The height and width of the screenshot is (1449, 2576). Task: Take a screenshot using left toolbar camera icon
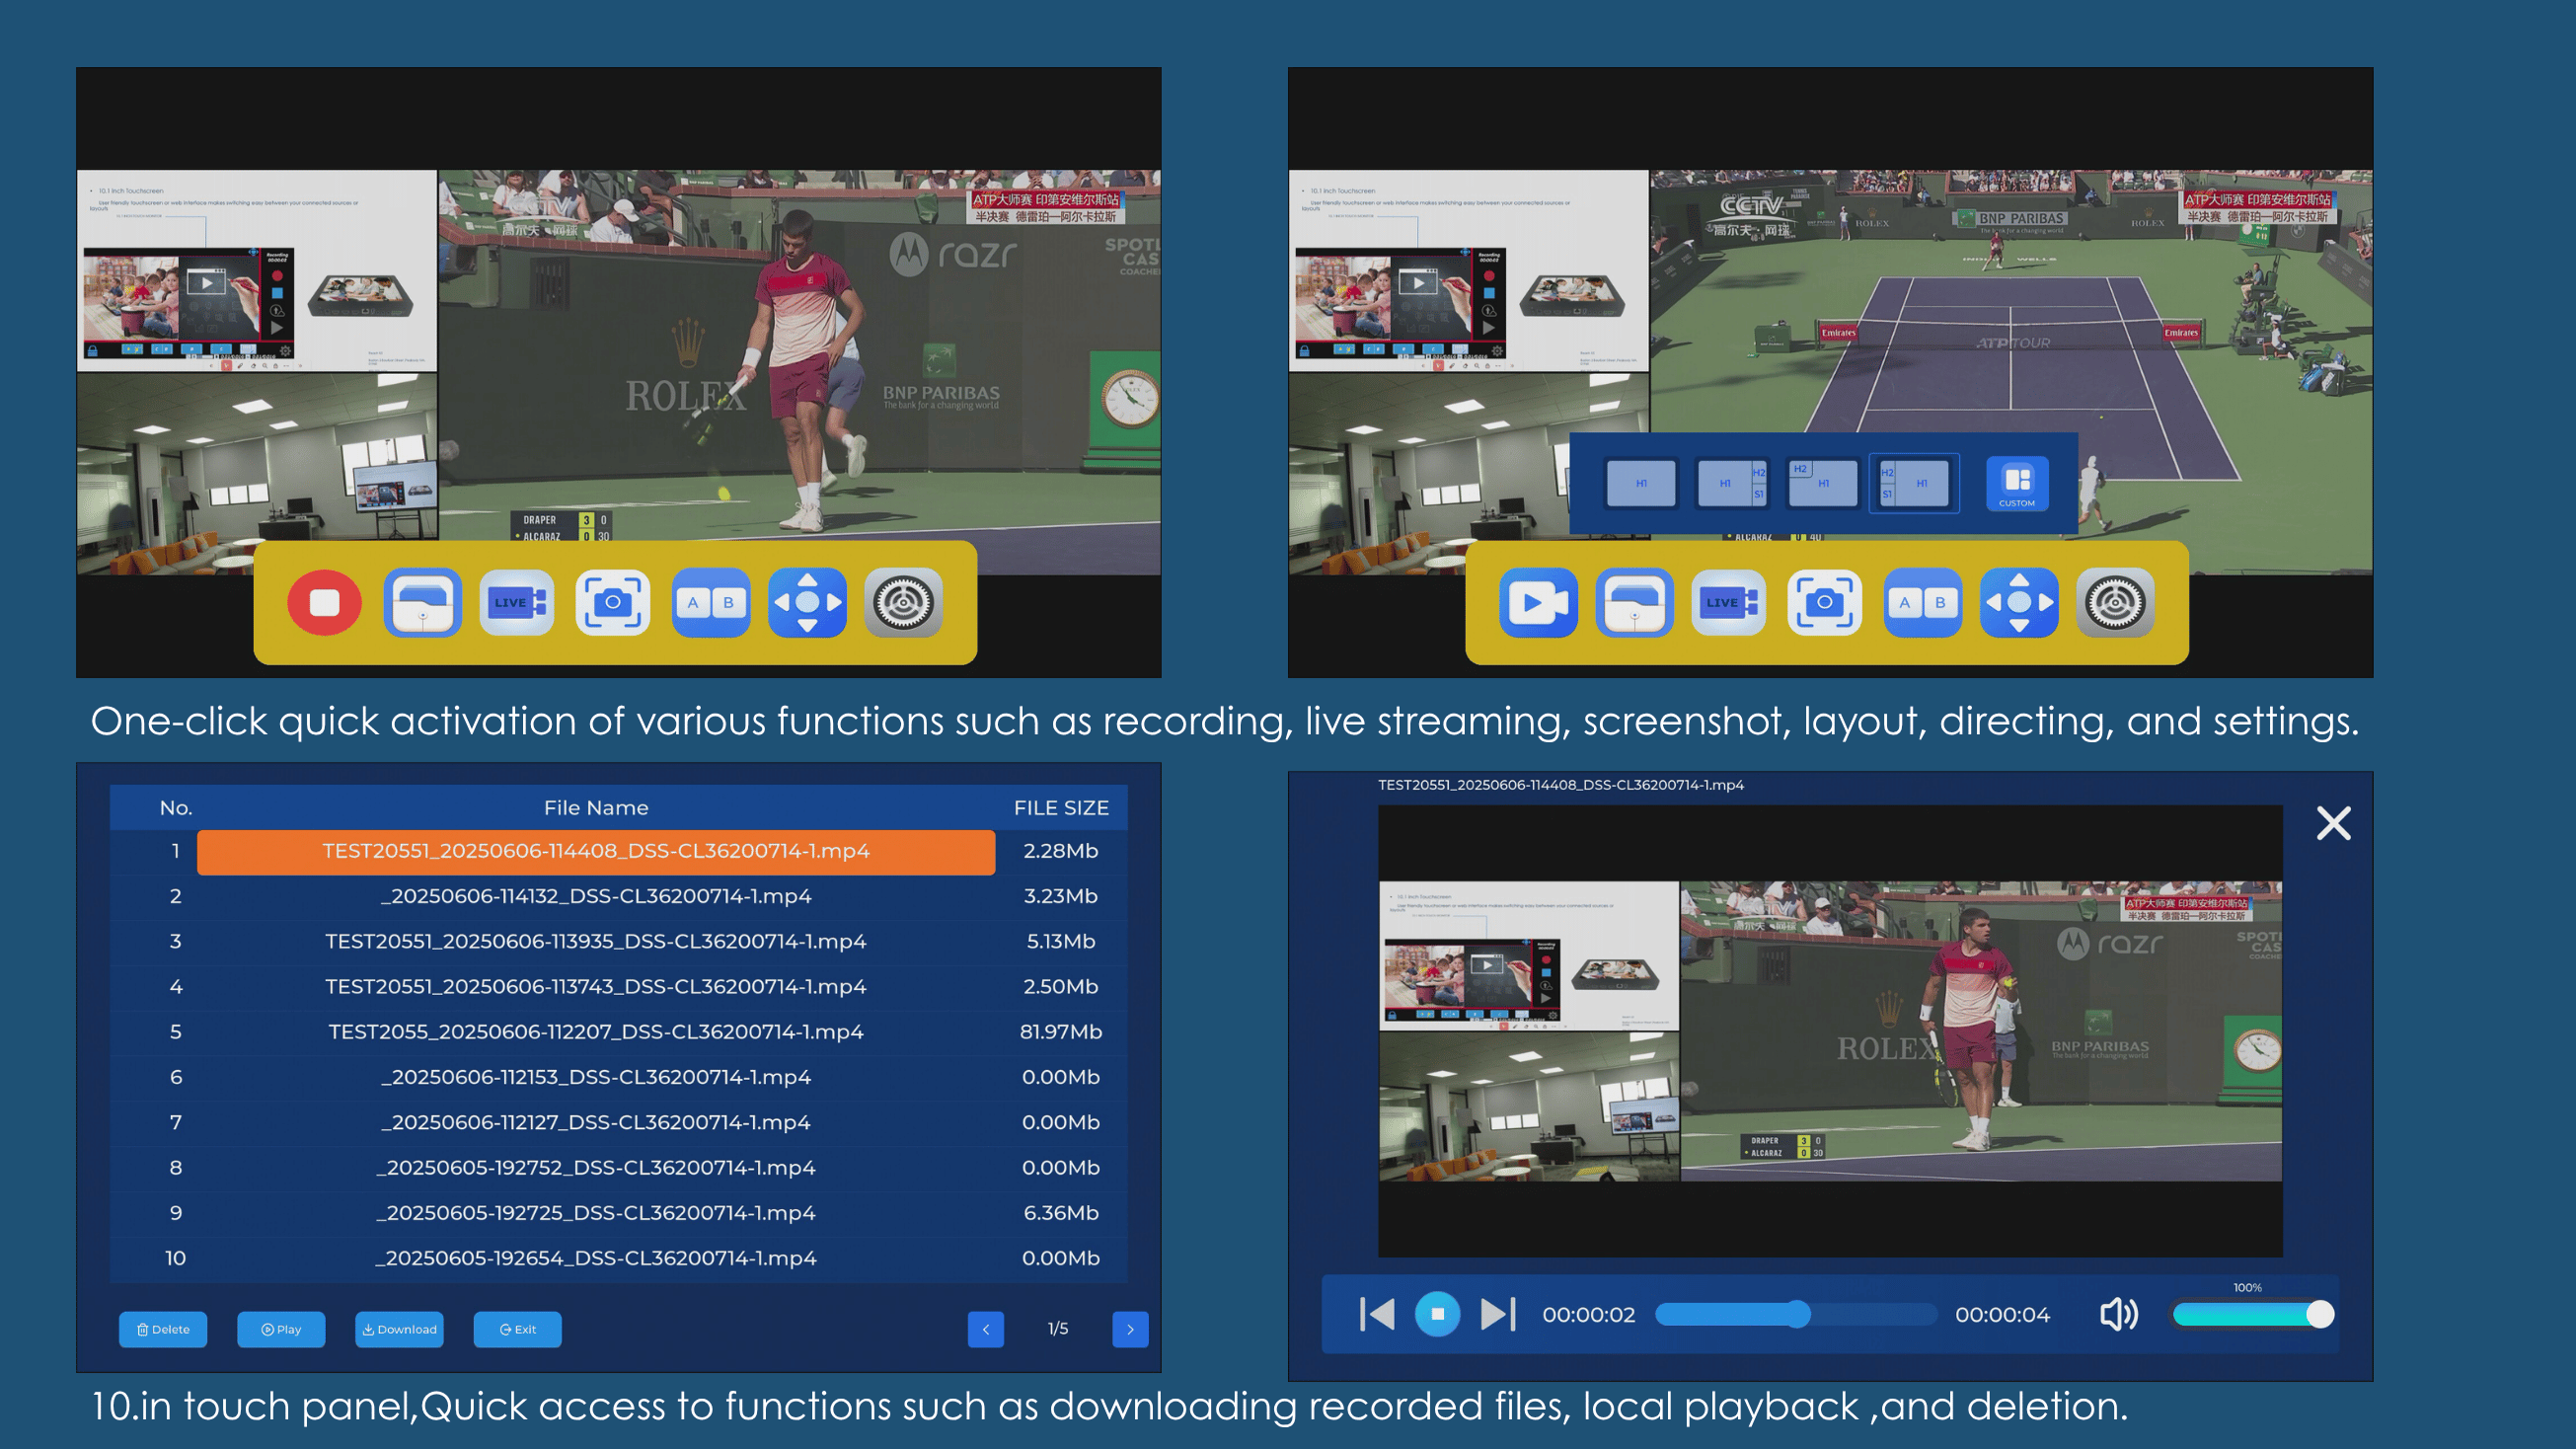tap(613, 602)
